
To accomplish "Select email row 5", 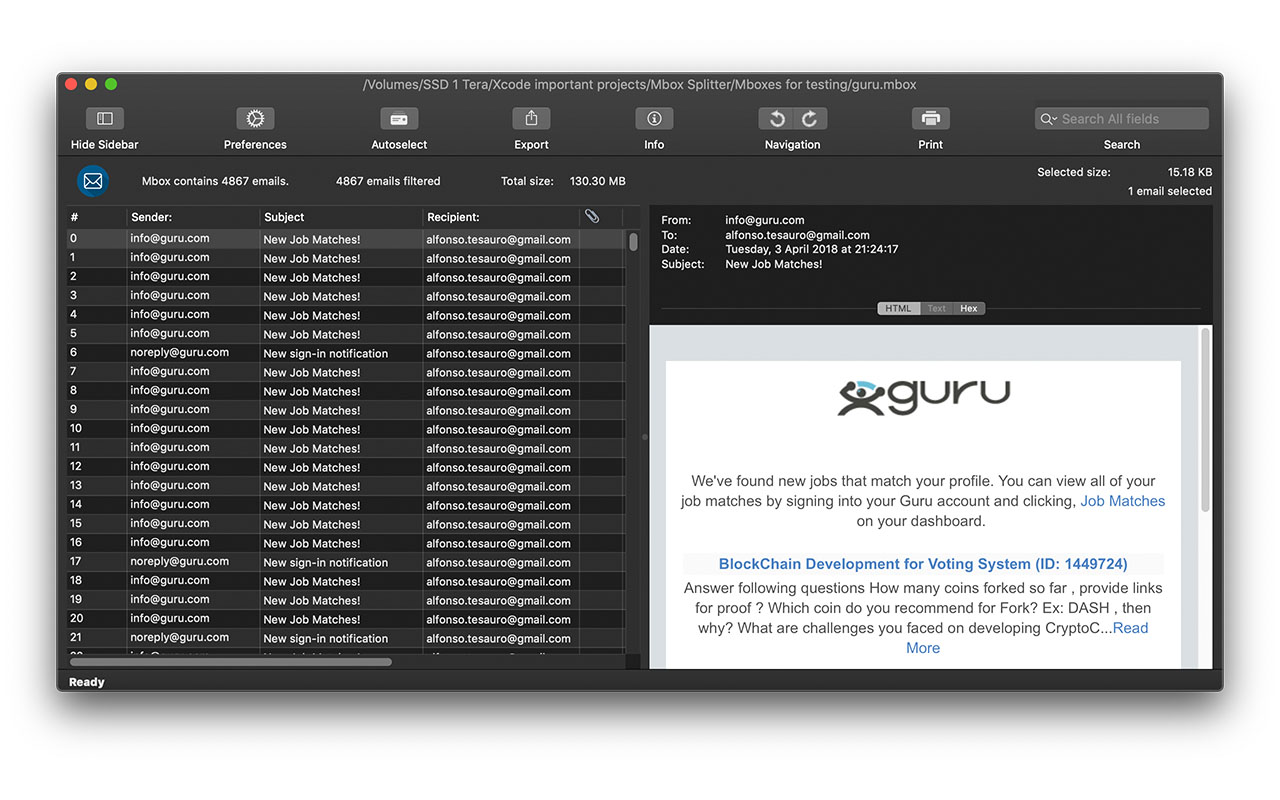I will pyautogui.click(x=346, y=334).
